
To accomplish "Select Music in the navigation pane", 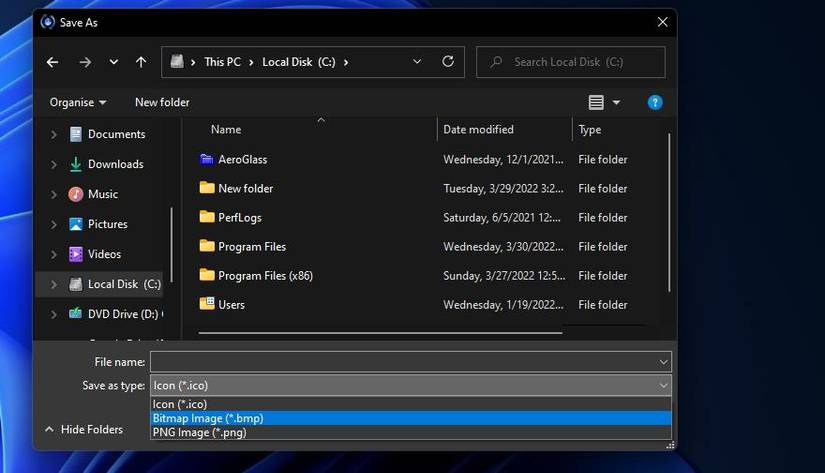I will [103, 194].
